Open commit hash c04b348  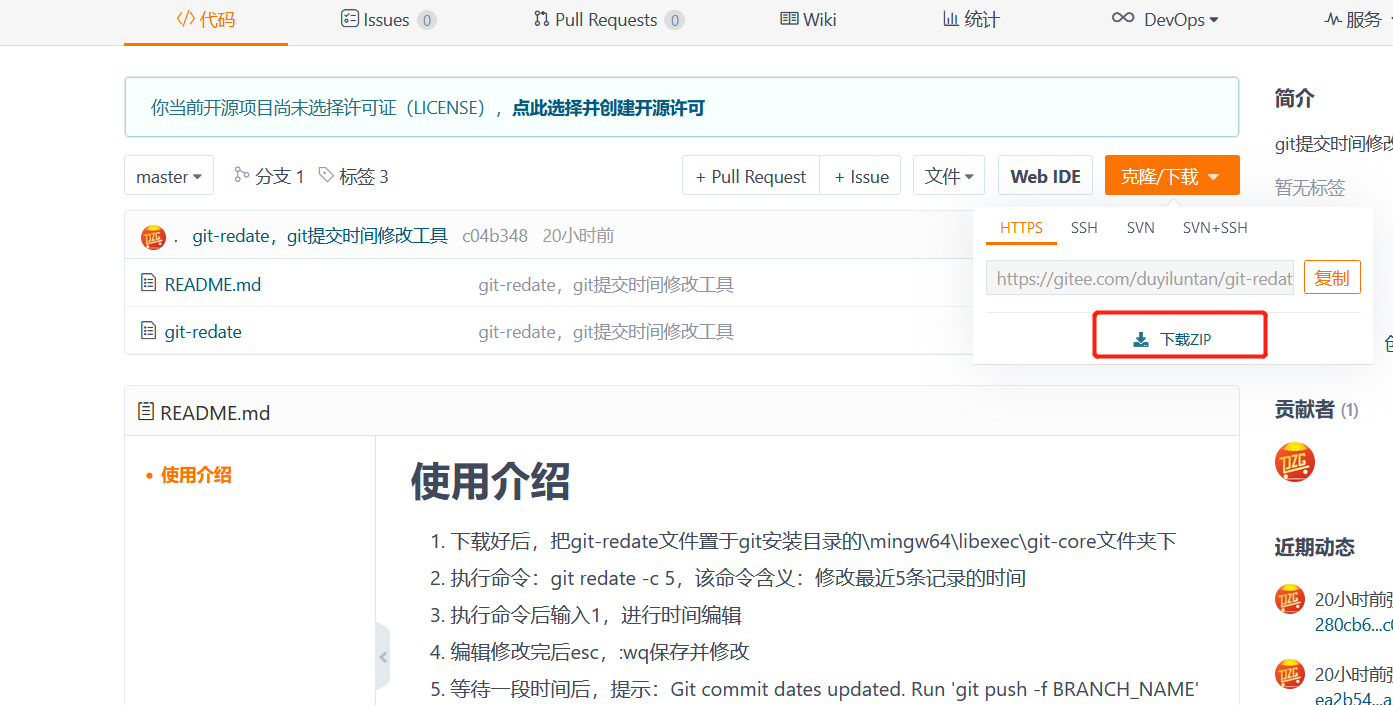(x=494, y=236)
